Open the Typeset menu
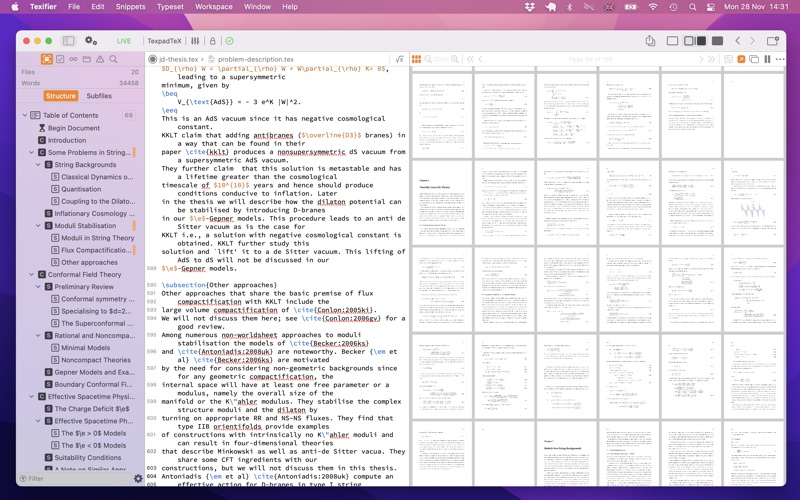This screenshot has width=800, height=500. pos(170,7)
